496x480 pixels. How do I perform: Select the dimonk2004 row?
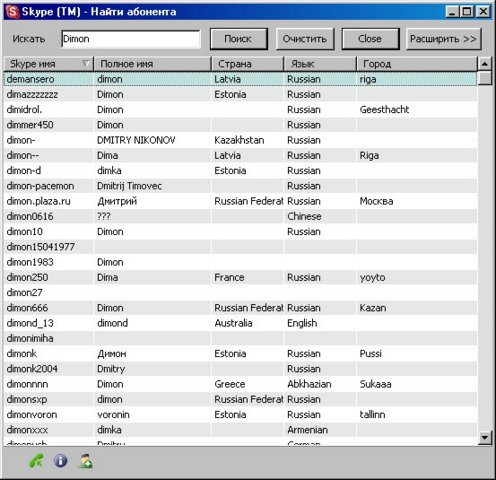(240, 369)
